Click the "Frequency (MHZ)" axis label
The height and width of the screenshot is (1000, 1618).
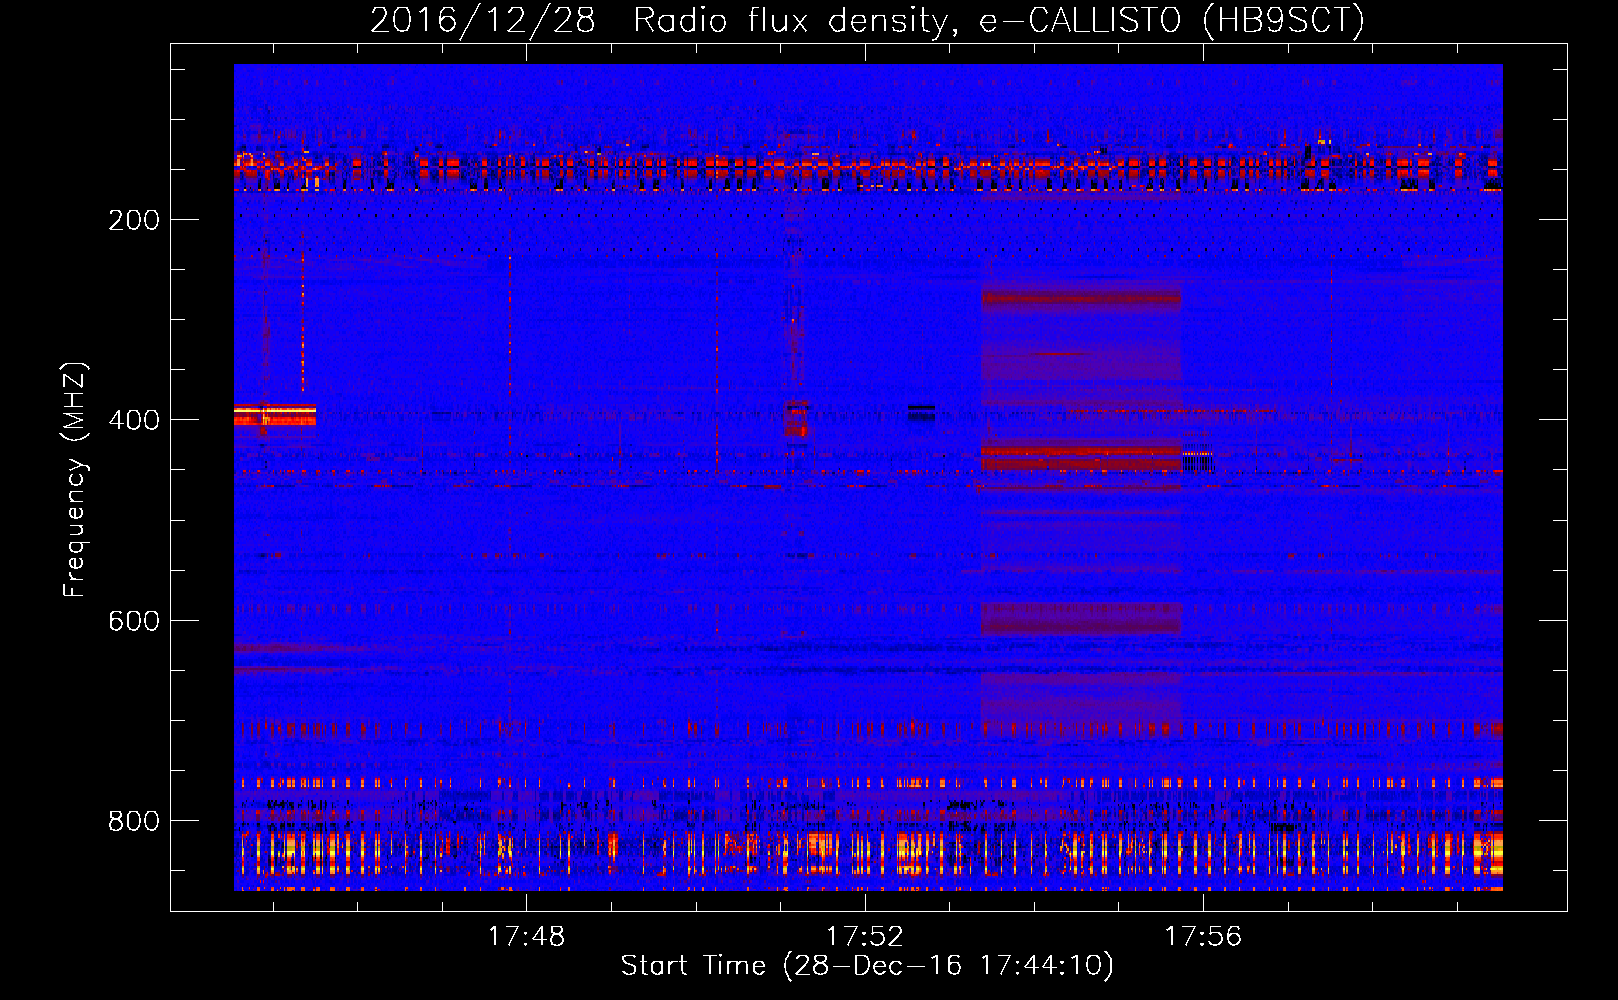coord(75,479)
